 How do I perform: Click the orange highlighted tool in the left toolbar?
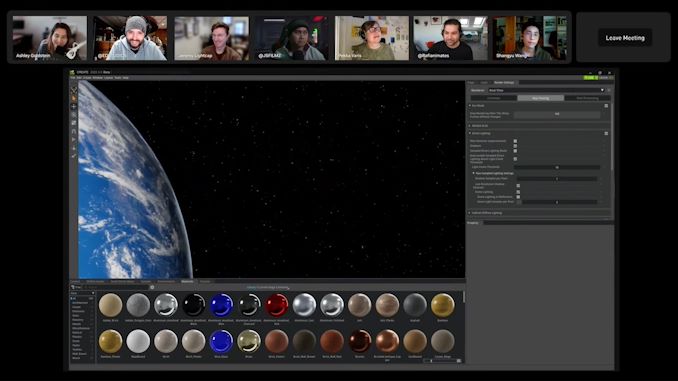[x=74, y=98]
